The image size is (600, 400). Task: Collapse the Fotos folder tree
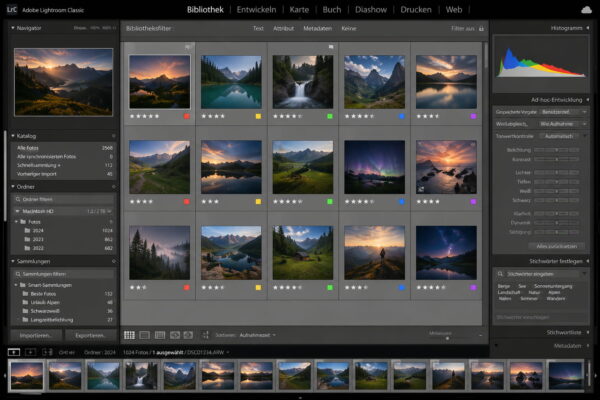(16, 222)
